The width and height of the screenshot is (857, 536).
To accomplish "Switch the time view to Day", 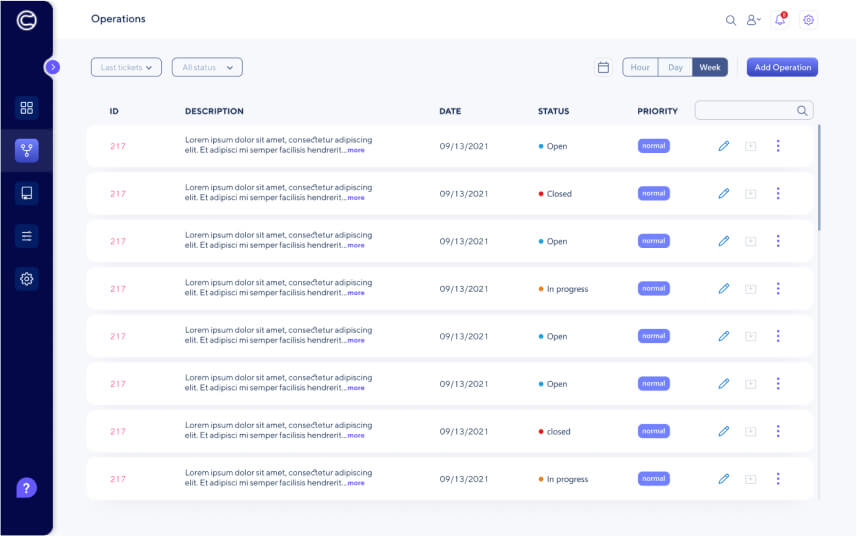I will (x=676, y=67).
